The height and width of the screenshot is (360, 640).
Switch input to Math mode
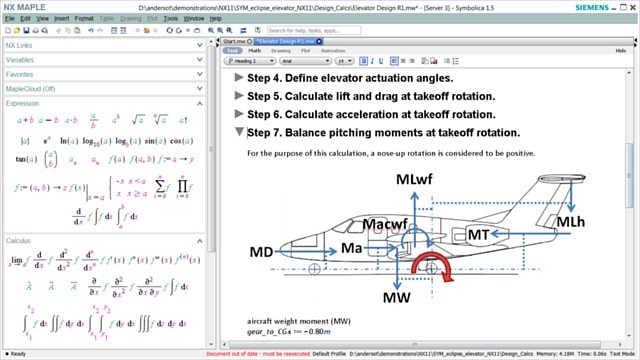tap(254, 51)
